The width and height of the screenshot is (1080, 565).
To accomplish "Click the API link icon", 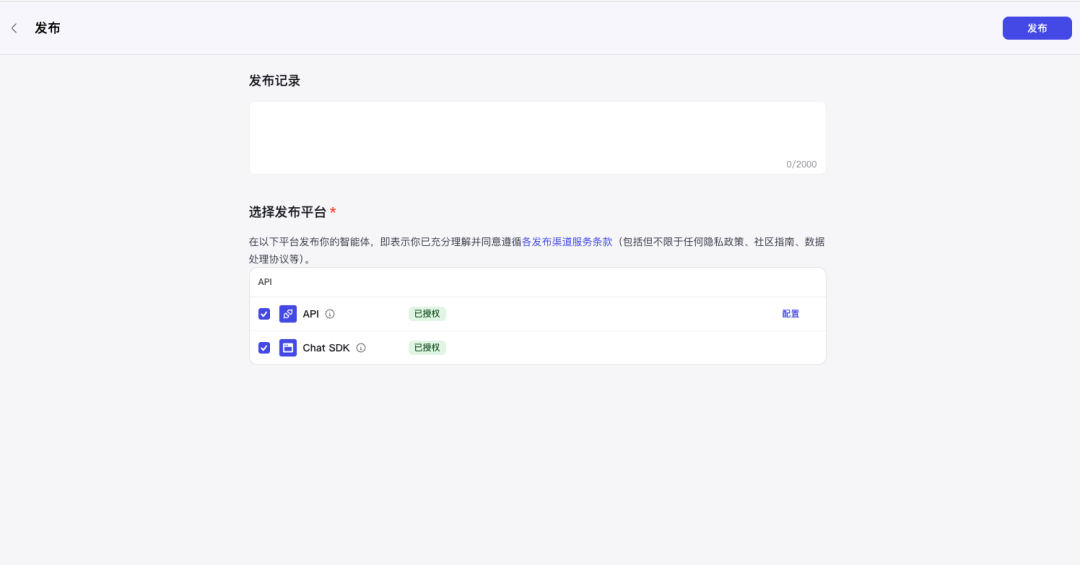I will 288,314.
